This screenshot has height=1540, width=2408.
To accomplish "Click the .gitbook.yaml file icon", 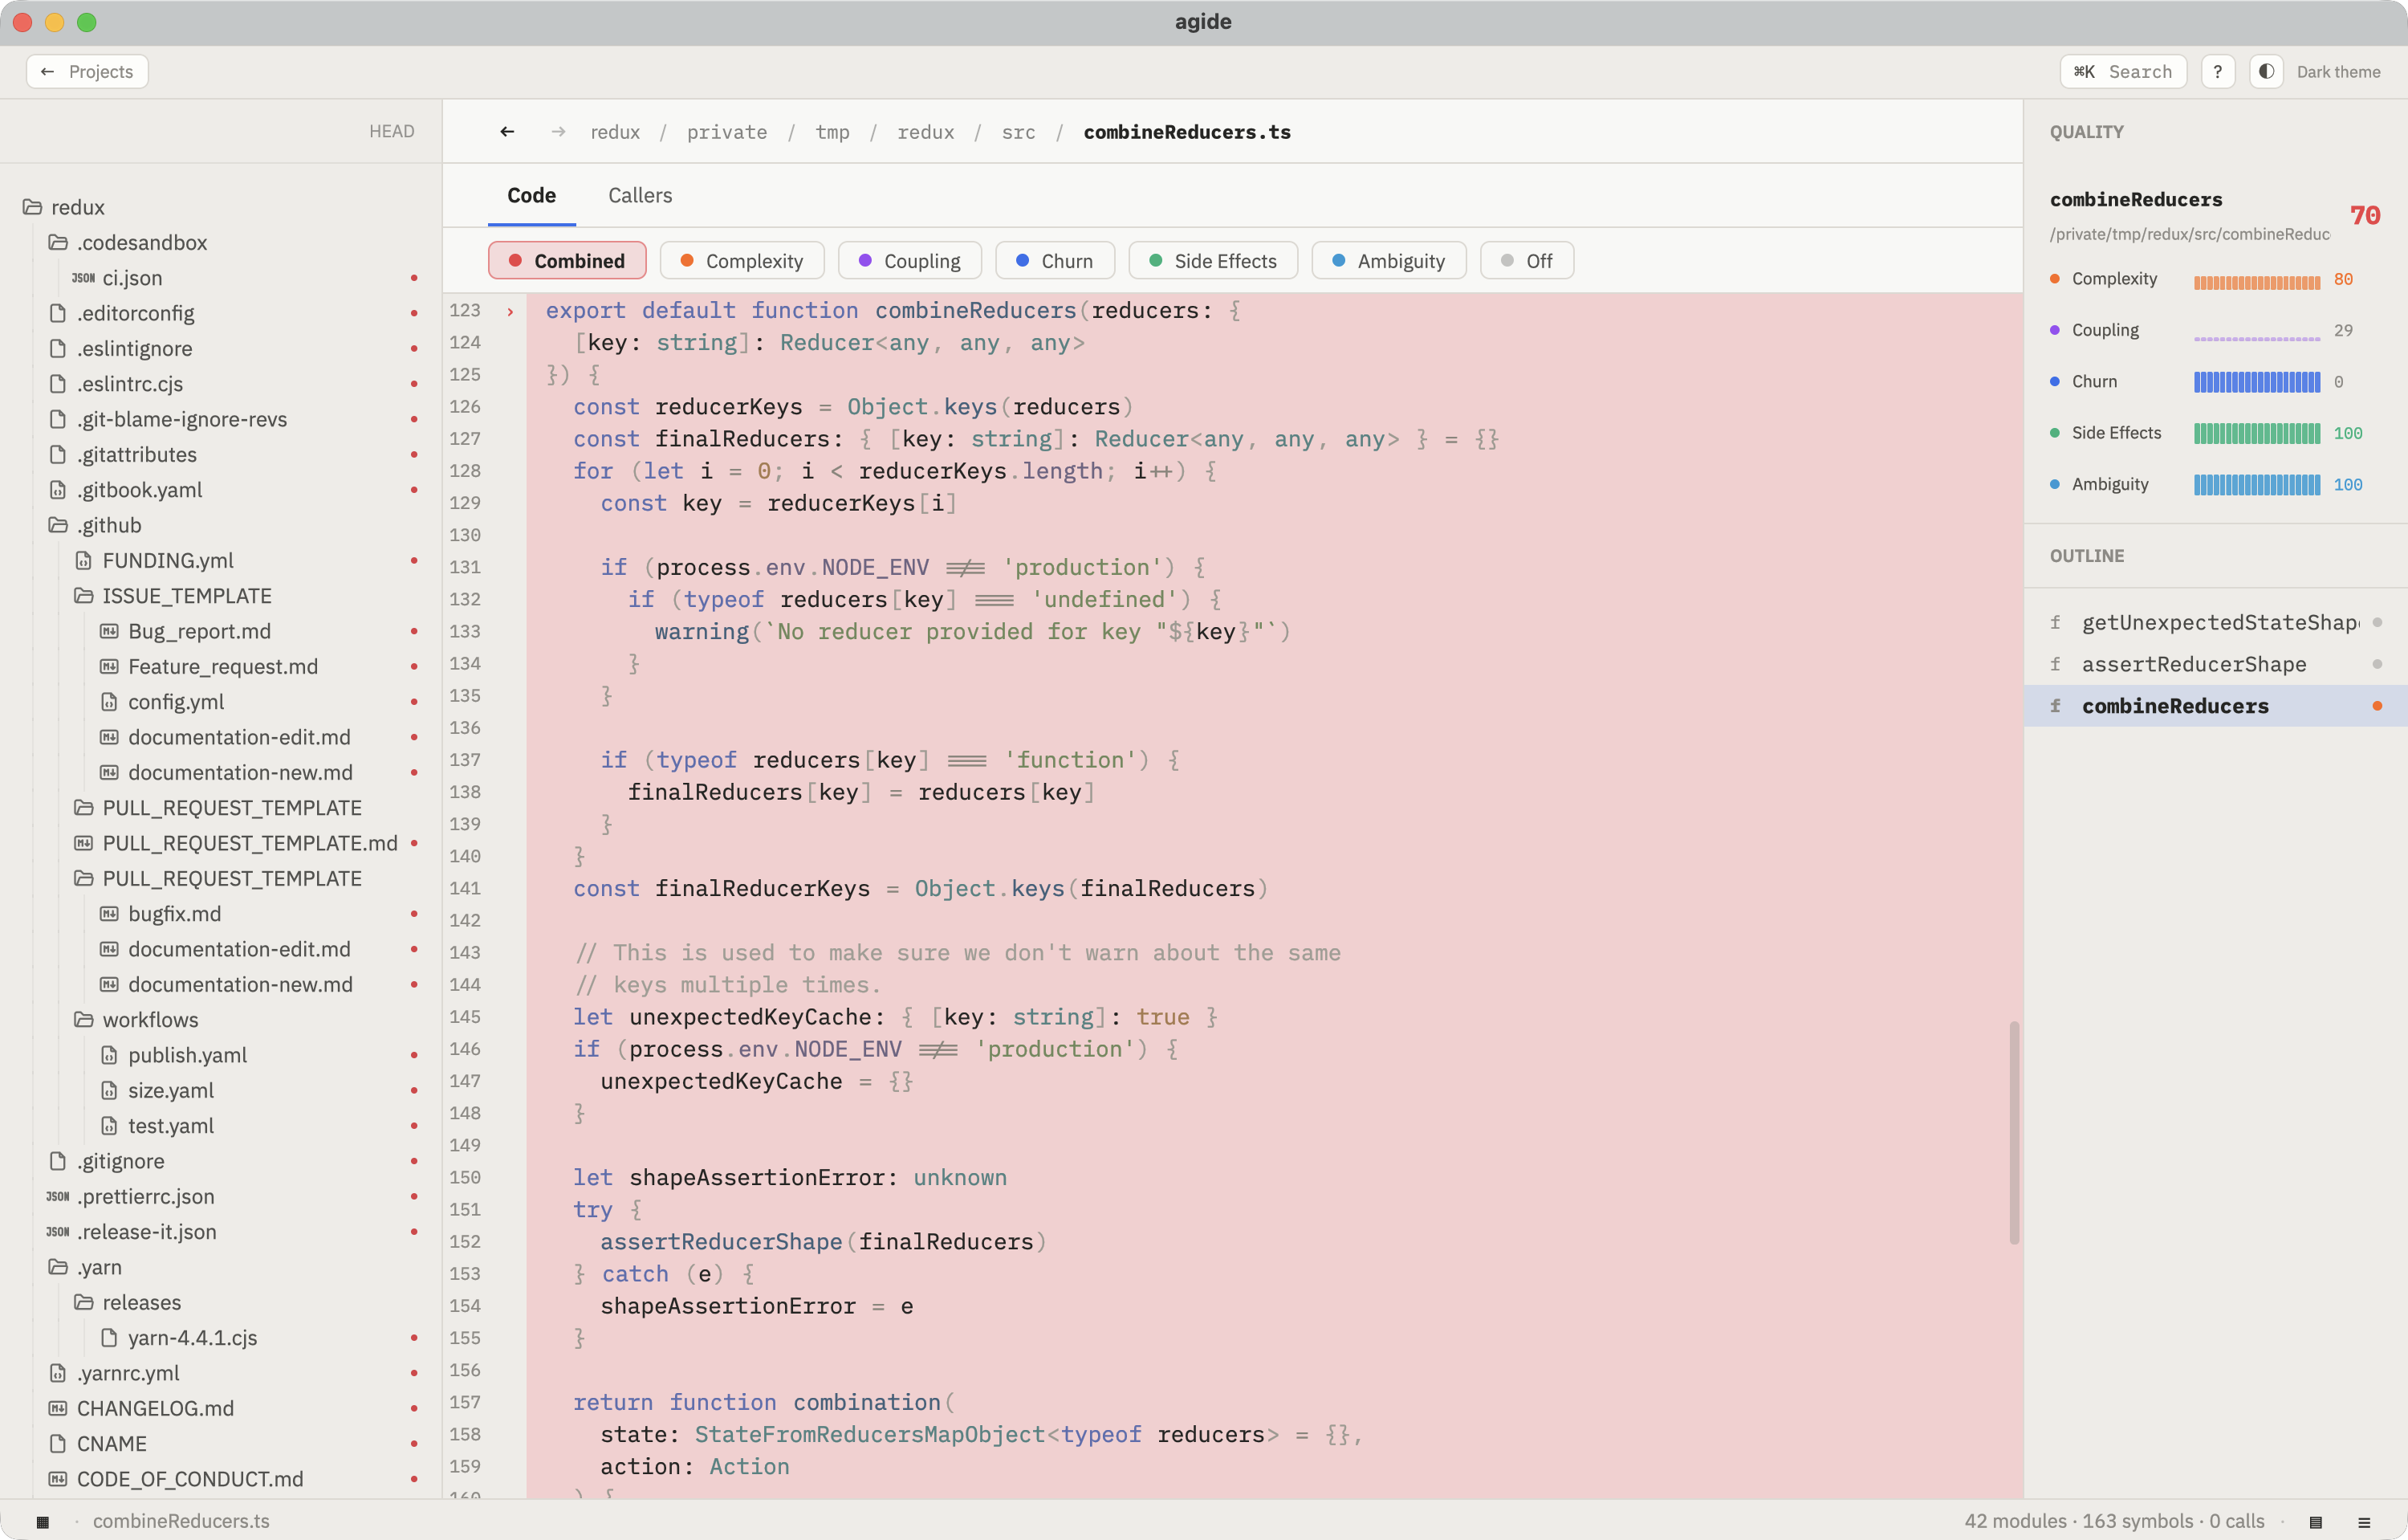I will coord(58,490).
